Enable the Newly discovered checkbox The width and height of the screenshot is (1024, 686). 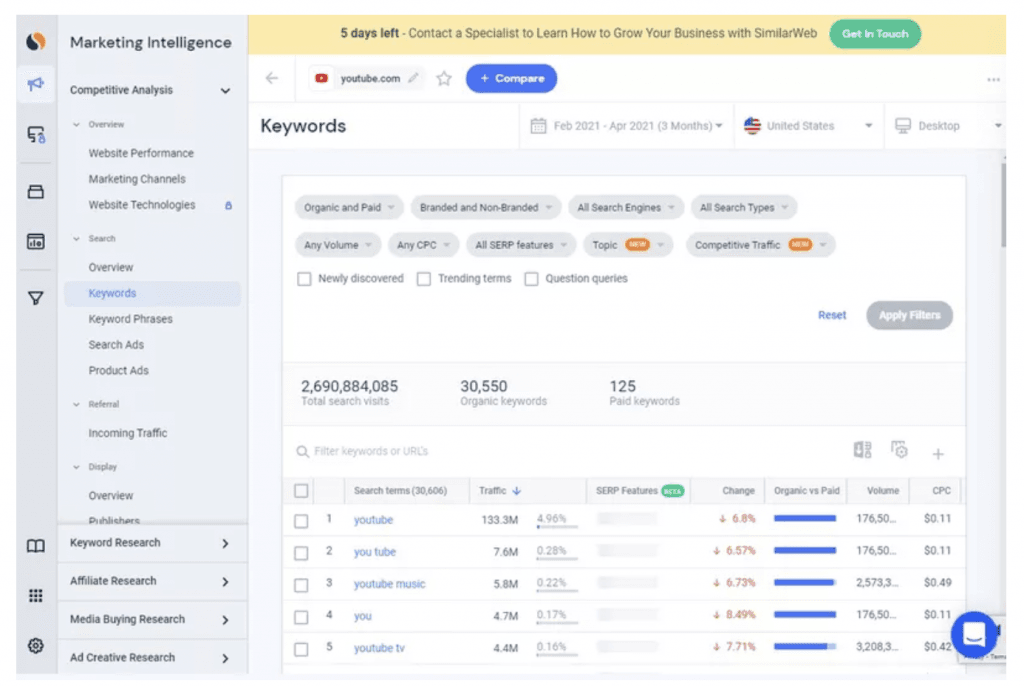[304, 279]
